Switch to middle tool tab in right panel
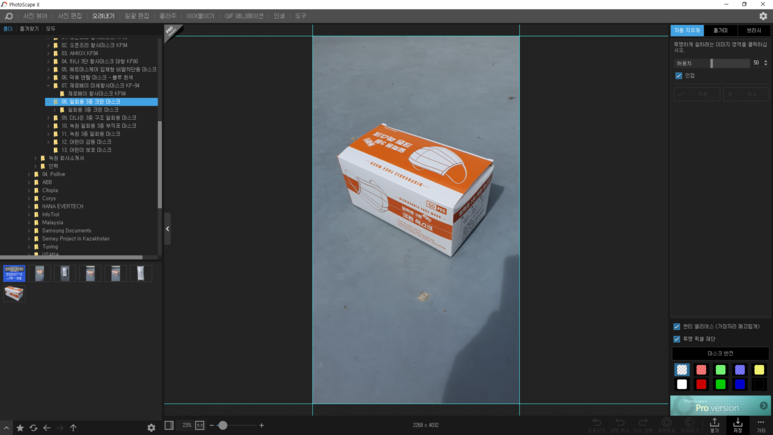The width and height of the screenshot is (773, 435). click(720, 31)
